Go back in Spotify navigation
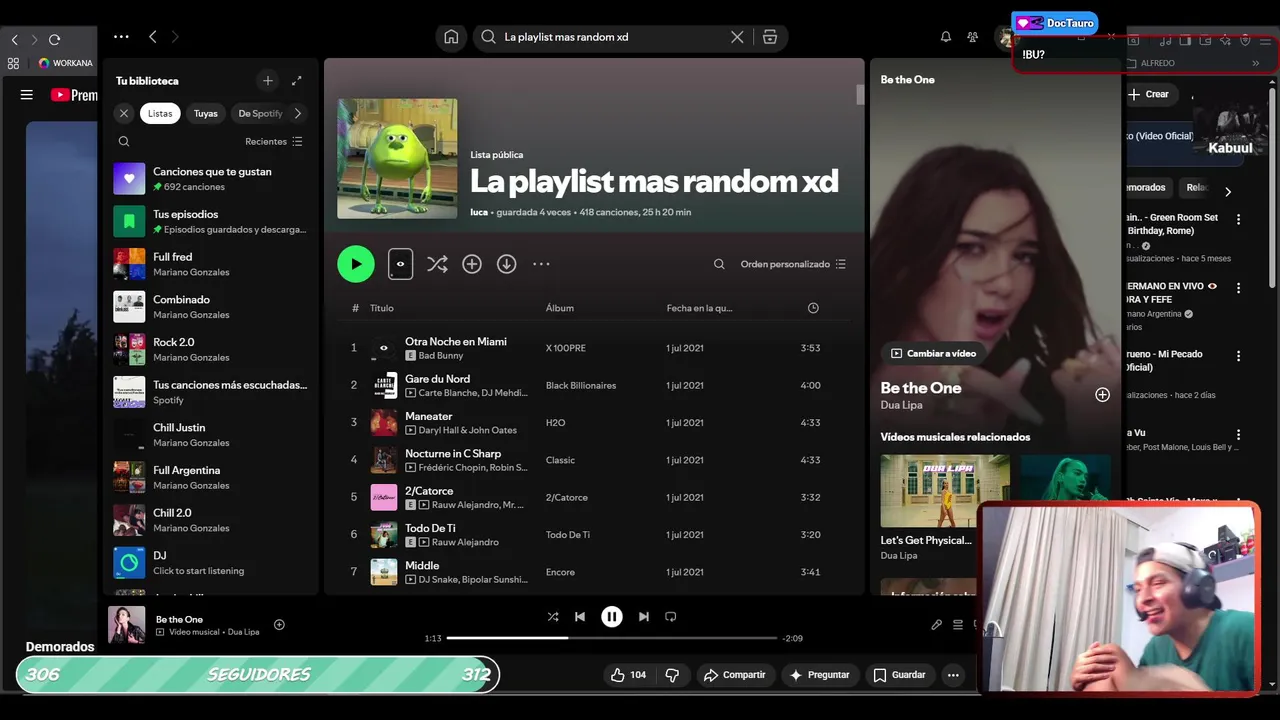The image size is (1280, 720). (153, 37)
